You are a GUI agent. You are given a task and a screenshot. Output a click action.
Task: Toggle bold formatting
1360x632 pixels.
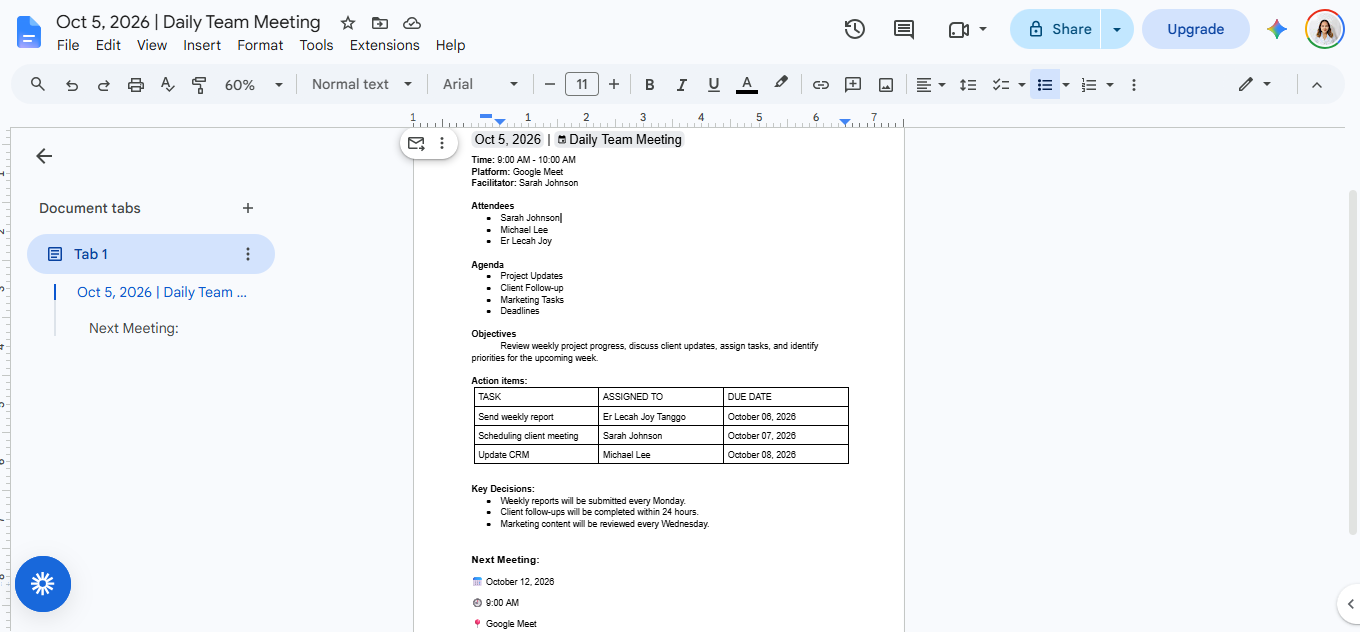(650, 85)
